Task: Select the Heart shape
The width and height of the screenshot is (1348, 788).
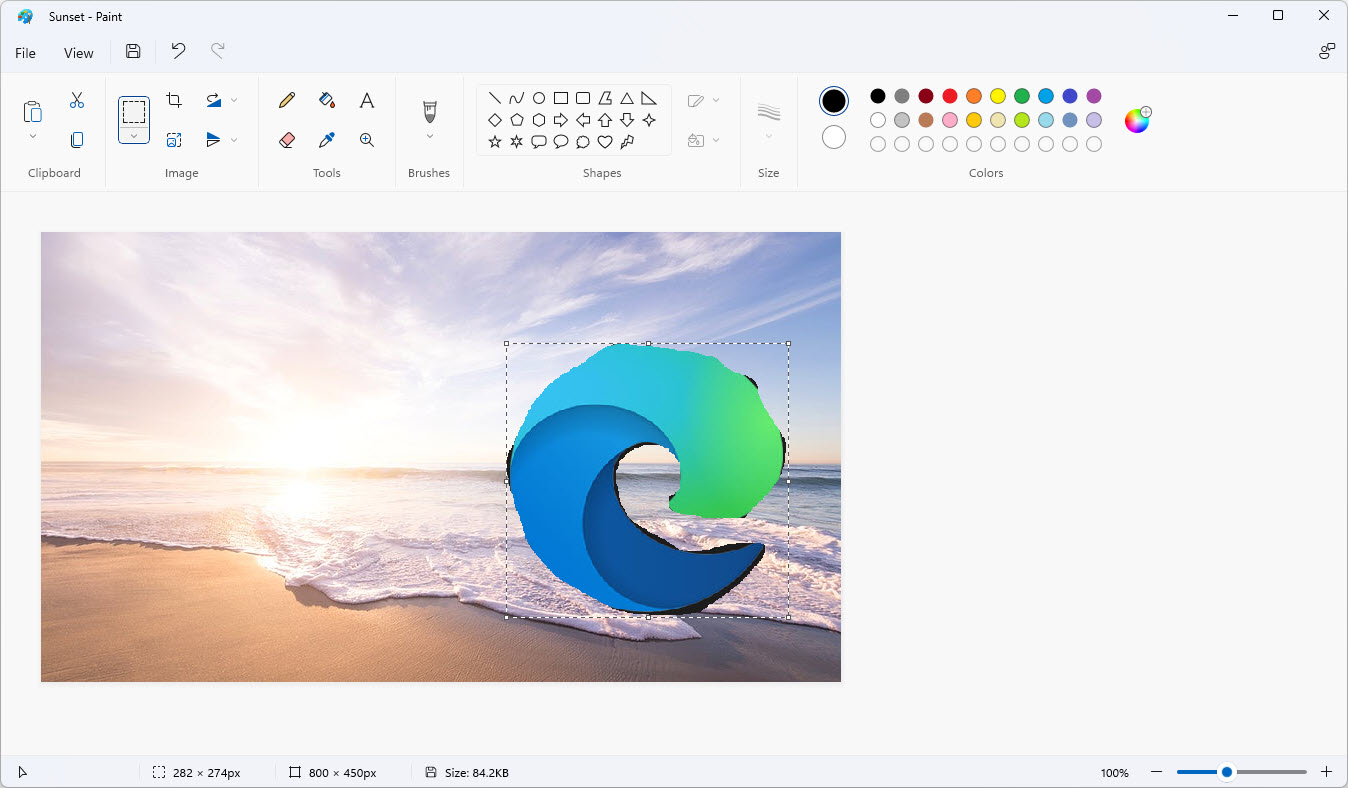Action: 605,142
